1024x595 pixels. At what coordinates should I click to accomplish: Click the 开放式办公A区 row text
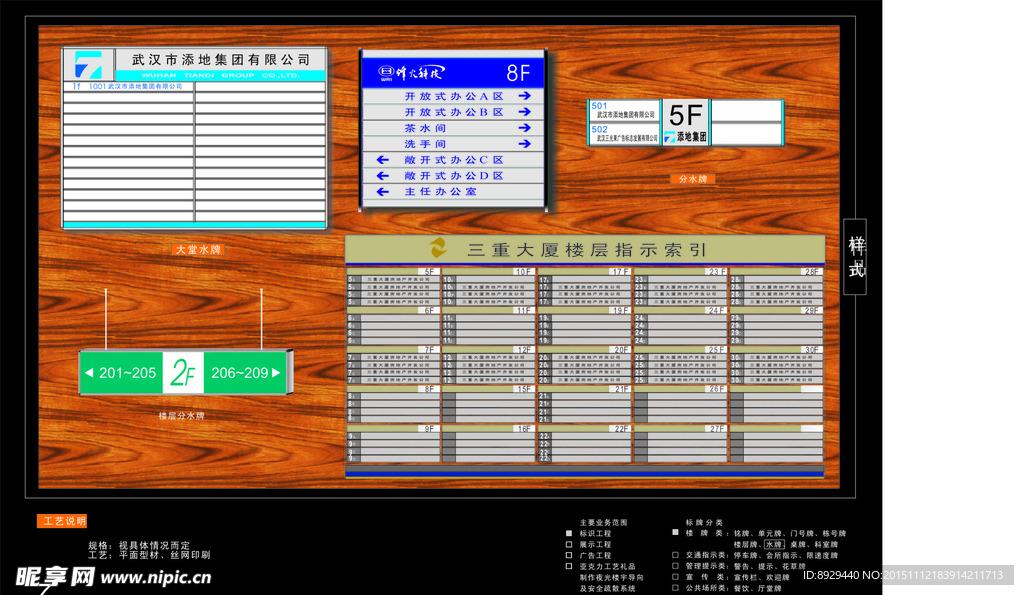[454, 96]
